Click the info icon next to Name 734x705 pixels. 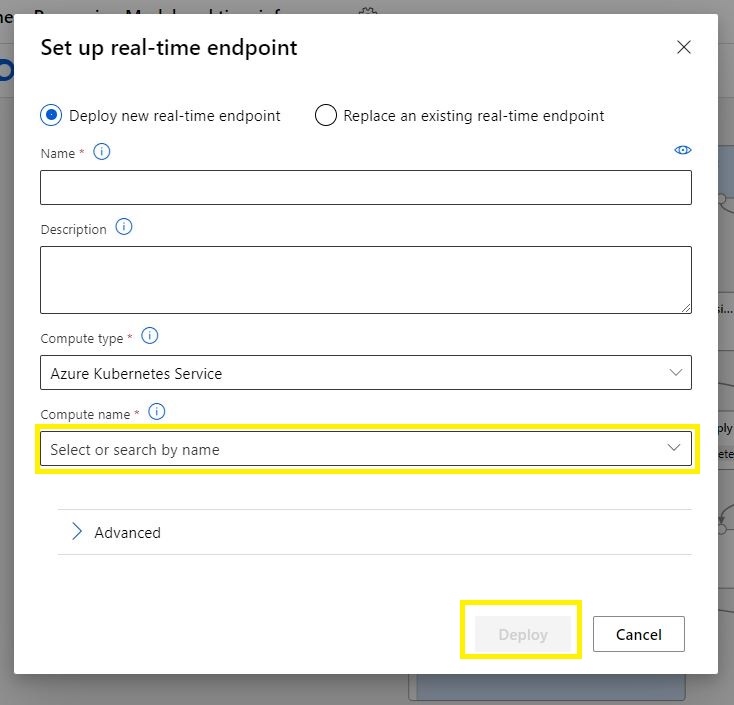click(101, 152)
